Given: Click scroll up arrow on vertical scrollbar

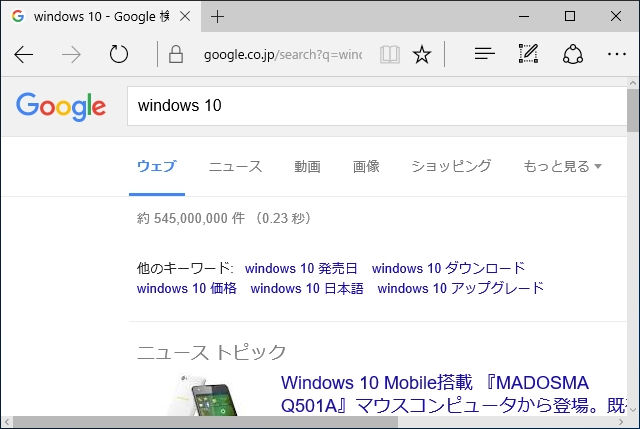Looking at the screenshot, I should click(633, 83).
